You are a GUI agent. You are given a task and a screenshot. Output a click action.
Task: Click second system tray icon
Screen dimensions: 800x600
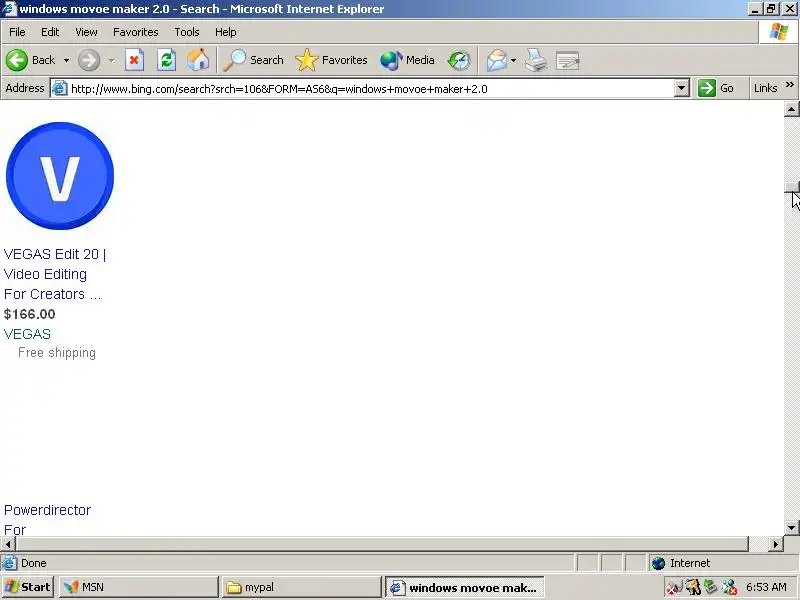coord(692,588)
